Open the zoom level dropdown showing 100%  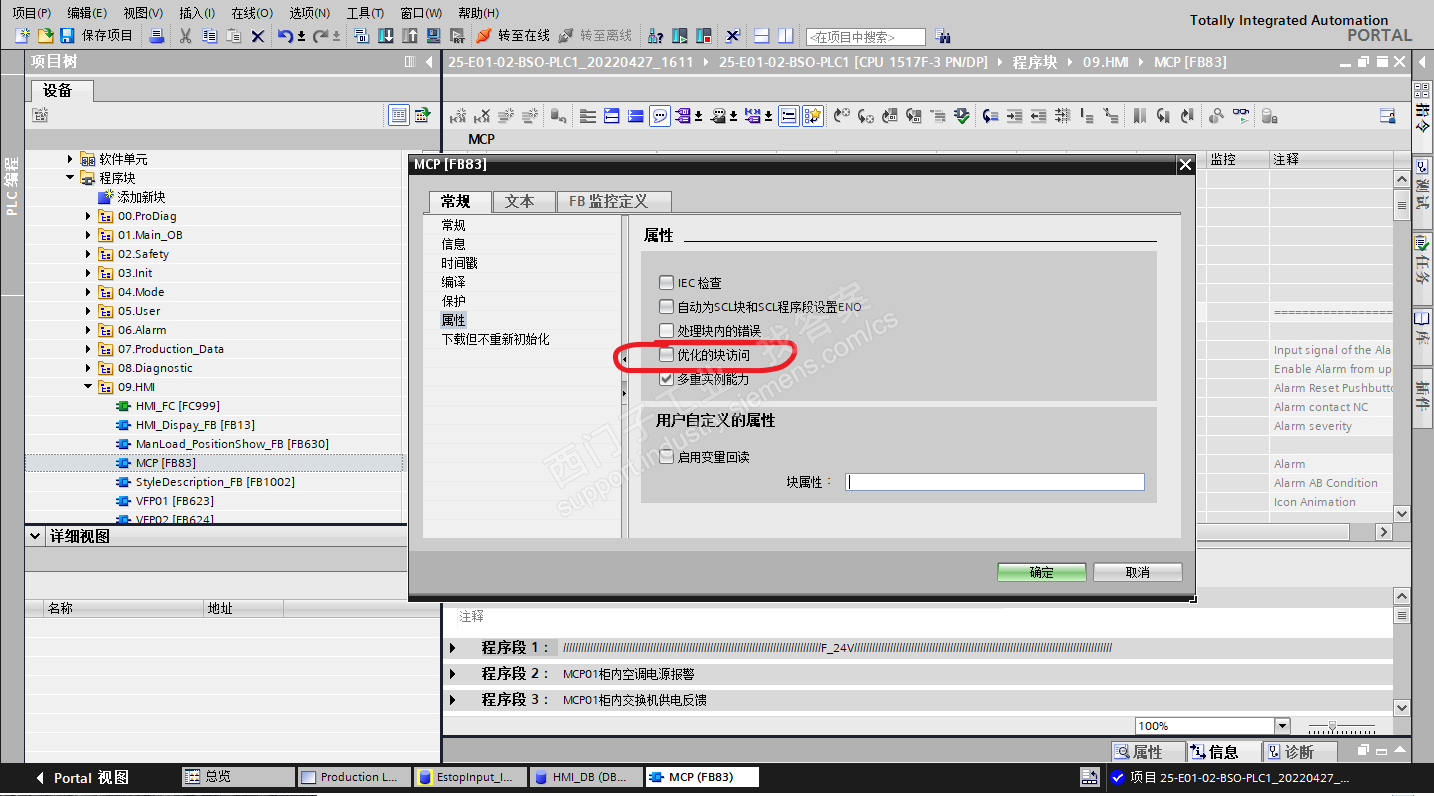1282,726
